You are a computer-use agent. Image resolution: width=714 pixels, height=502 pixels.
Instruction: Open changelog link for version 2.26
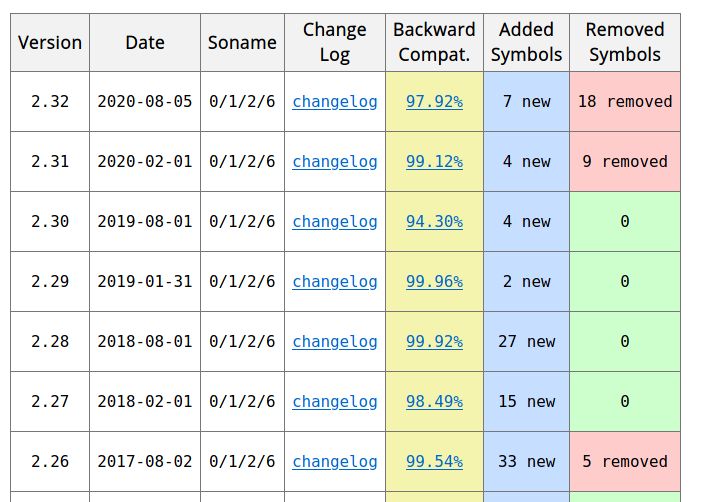pyautogui.click(x=335, y=461)
